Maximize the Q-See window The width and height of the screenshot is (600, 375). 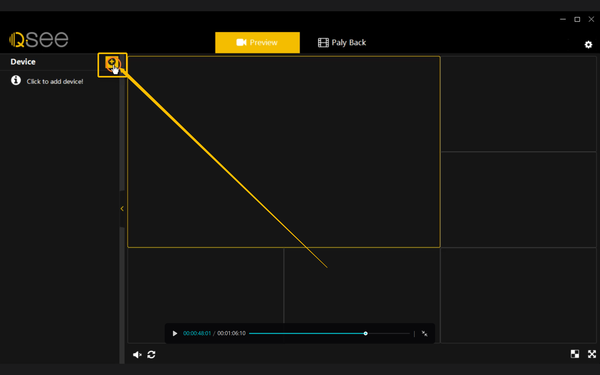click(577, 19)
